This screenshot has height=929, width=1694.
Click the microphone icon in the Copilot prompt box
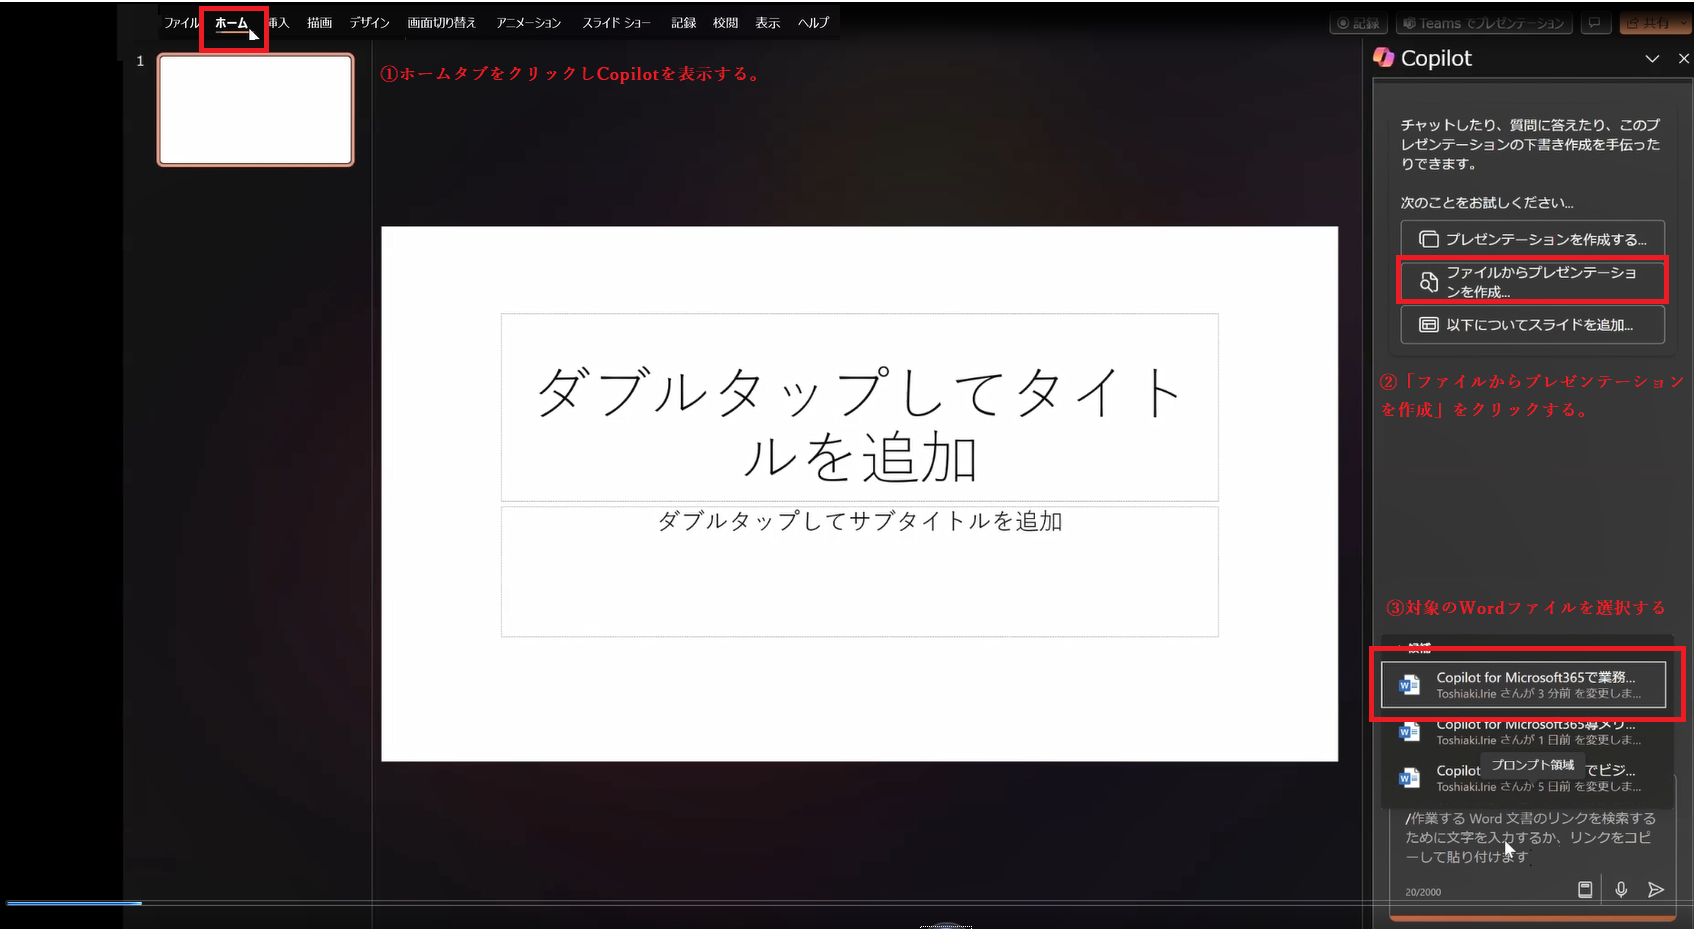click(1620, 889)
